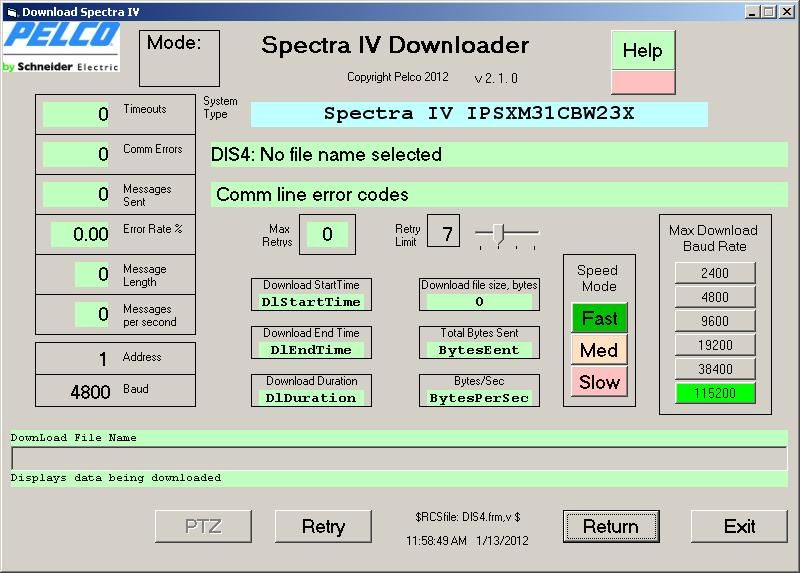The image size is (800, 573).
Task: Click the Download File Name input field
Action: [399, 458]
